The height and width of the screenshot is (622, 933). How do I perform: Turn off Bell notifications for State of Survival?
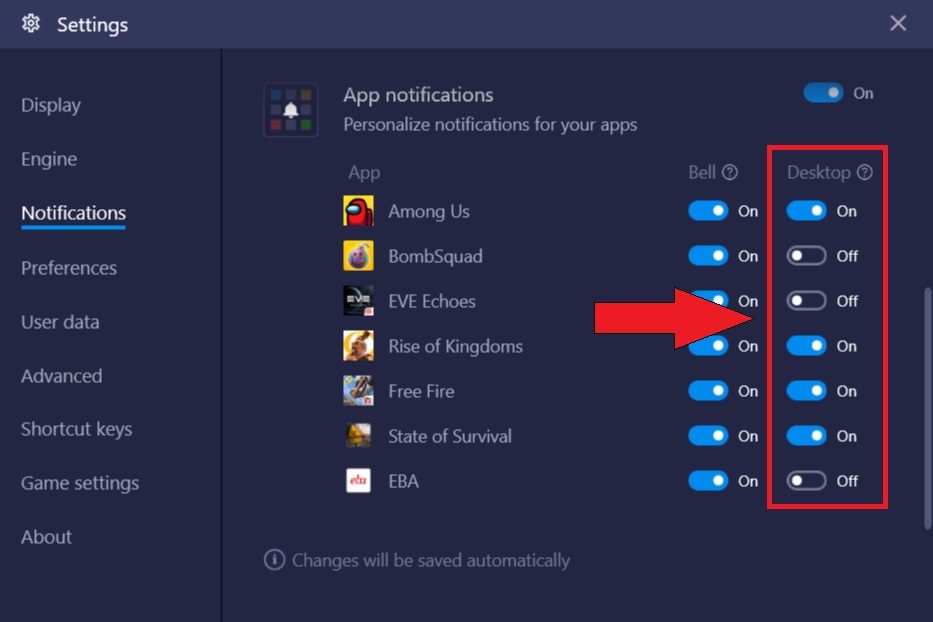pos(708,436)
